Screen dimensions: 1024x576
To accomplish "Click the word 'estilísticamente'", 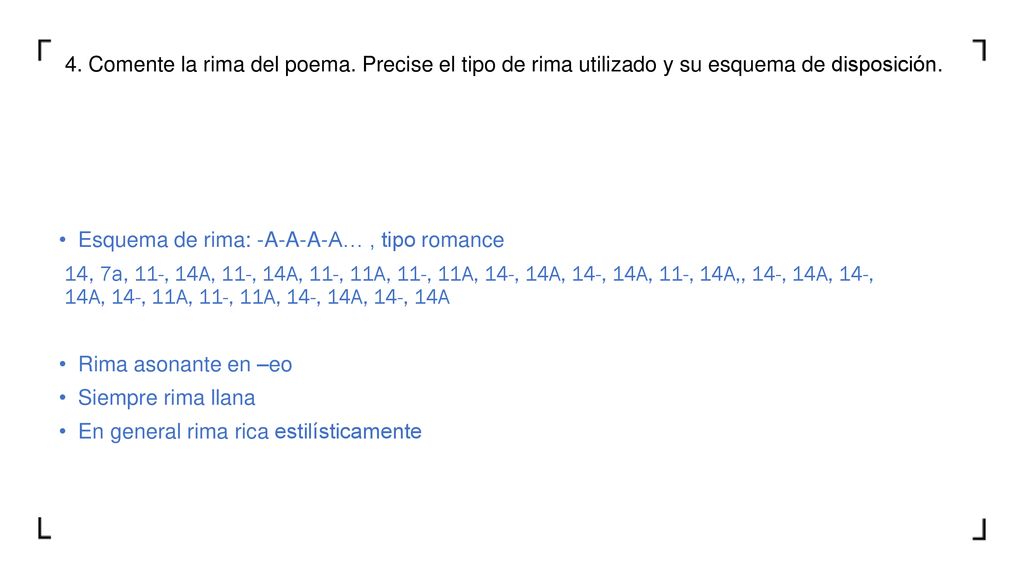I will click(347, 431).
